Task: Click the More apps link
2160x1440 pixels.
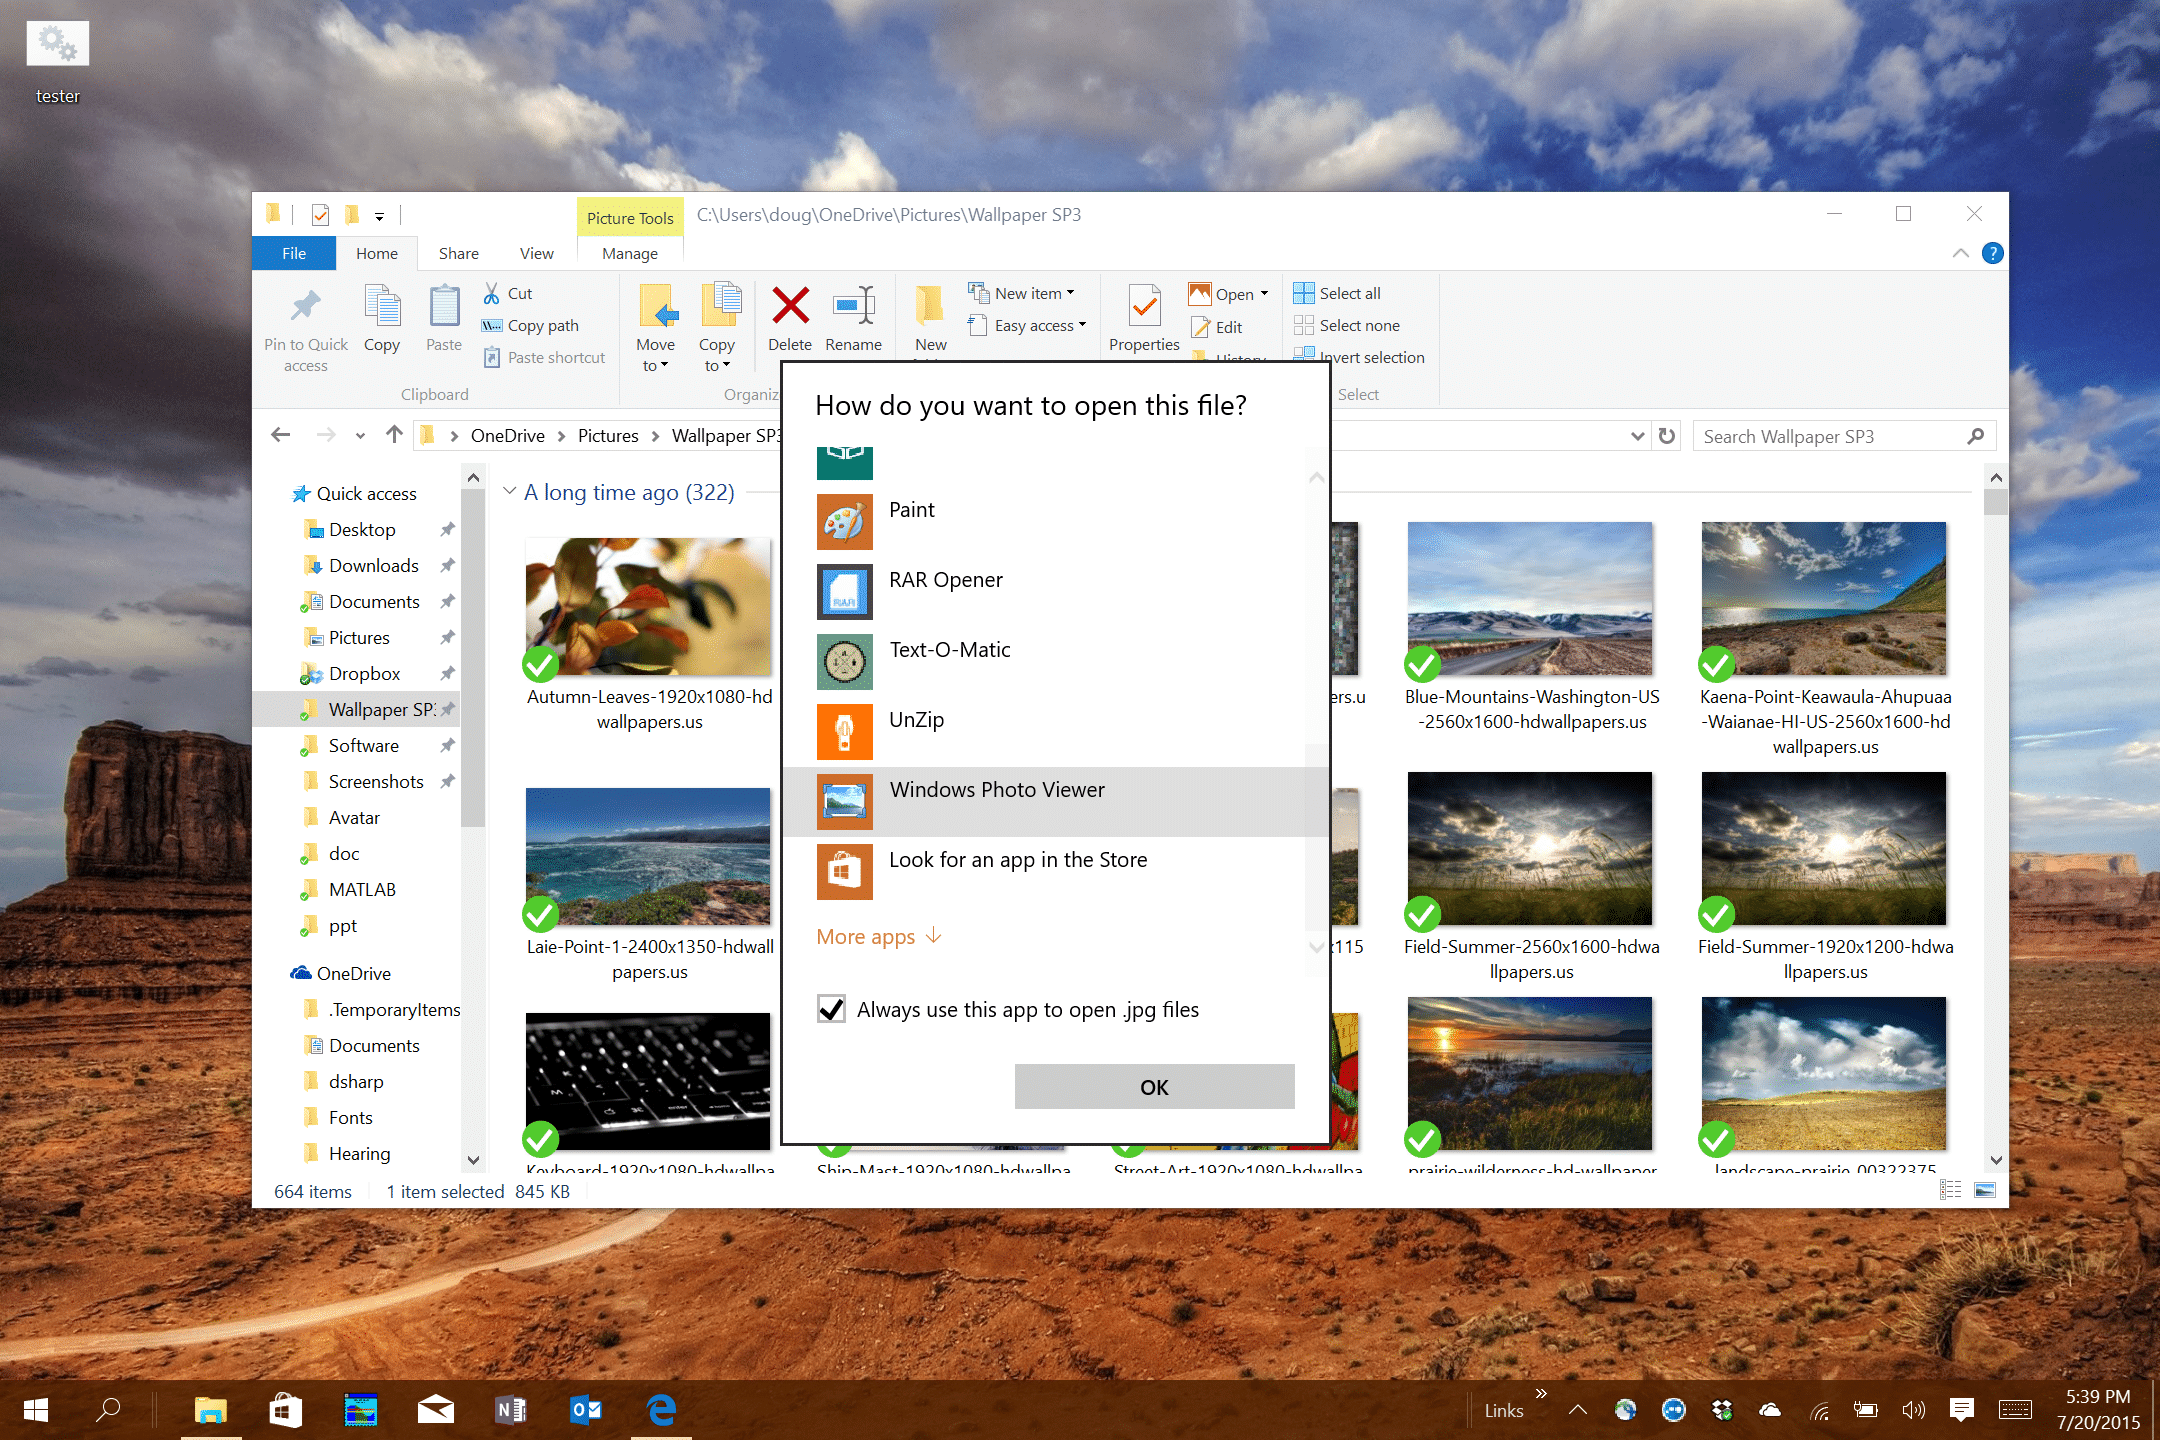Action: click(x=879, y=936)
